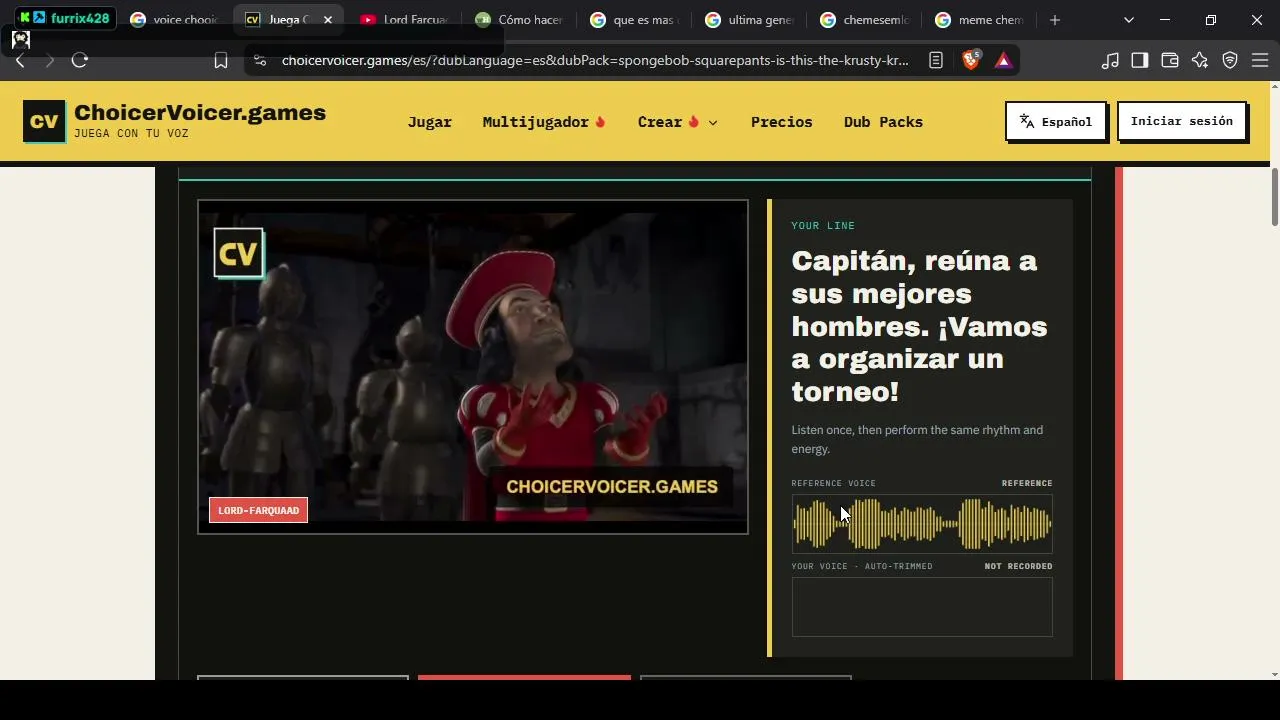Open the Precios nav link
The width and height of the screenshot is (1280, 720).
pos(782,122)
